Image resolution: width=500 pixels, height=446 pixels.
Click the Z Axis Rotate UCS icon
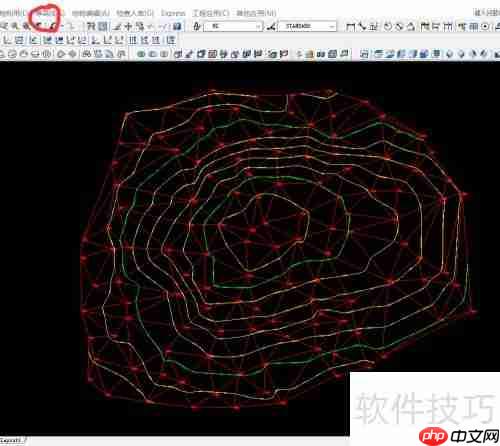coord(156,40)
